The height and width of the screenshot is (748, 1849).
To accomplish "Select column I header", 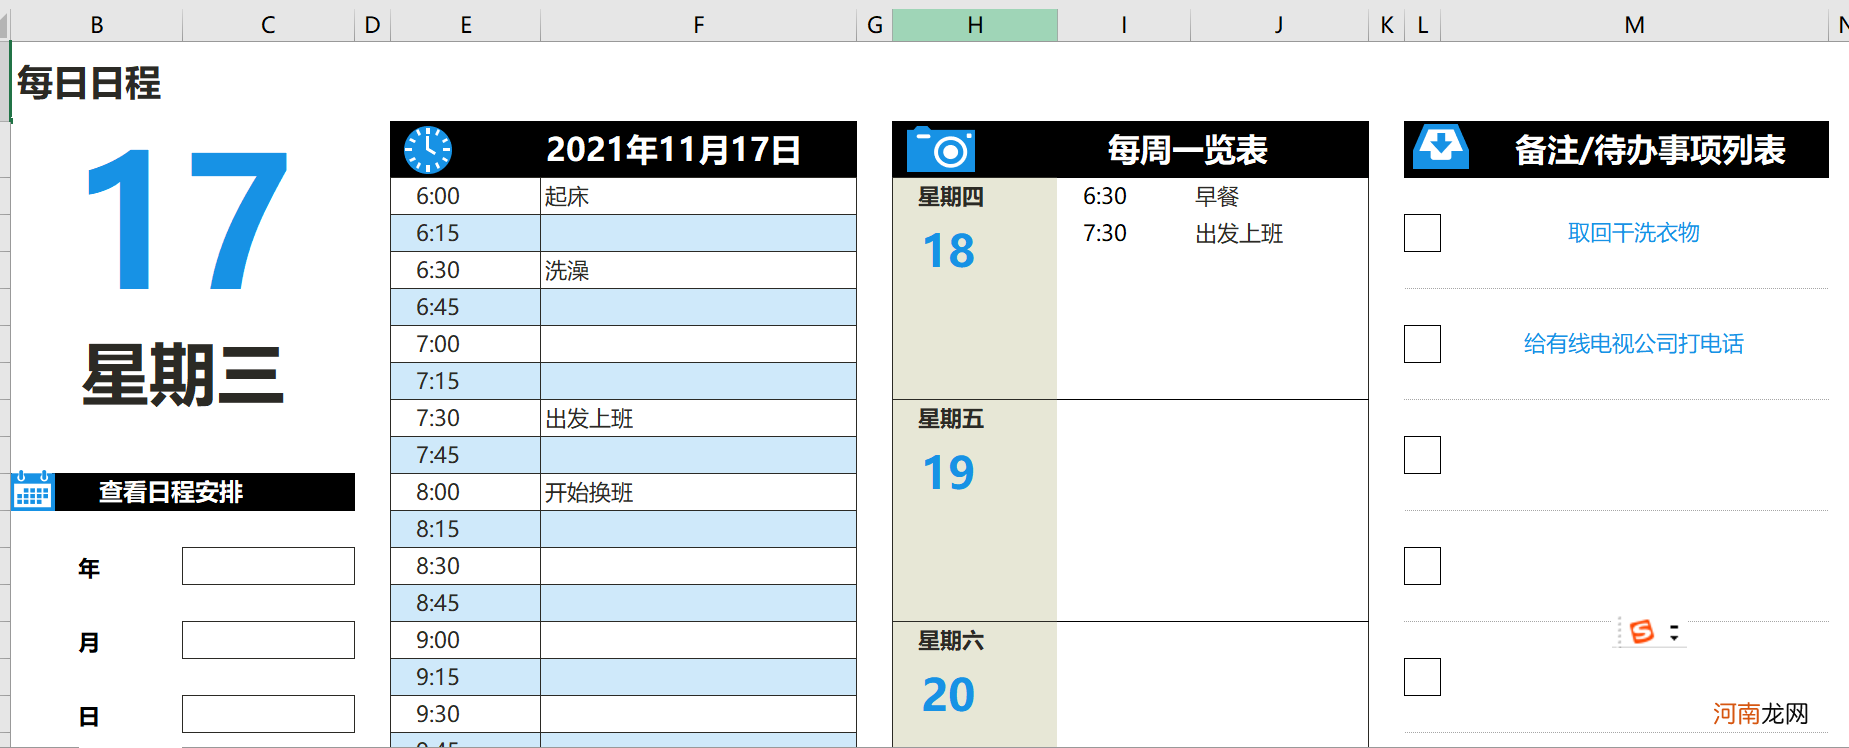I will pos(1124,25).
